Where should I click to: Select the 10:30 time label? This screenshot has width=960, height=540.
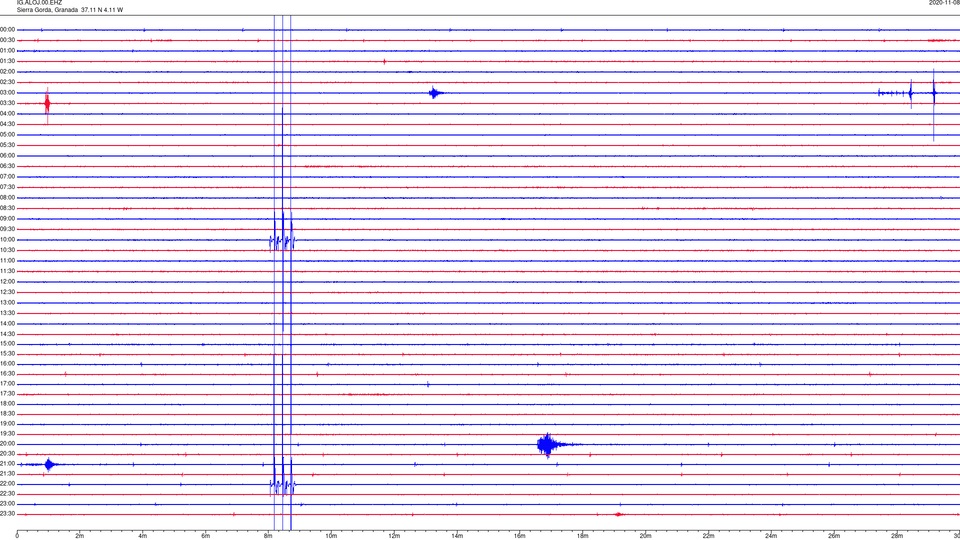[x=7, y=250]
